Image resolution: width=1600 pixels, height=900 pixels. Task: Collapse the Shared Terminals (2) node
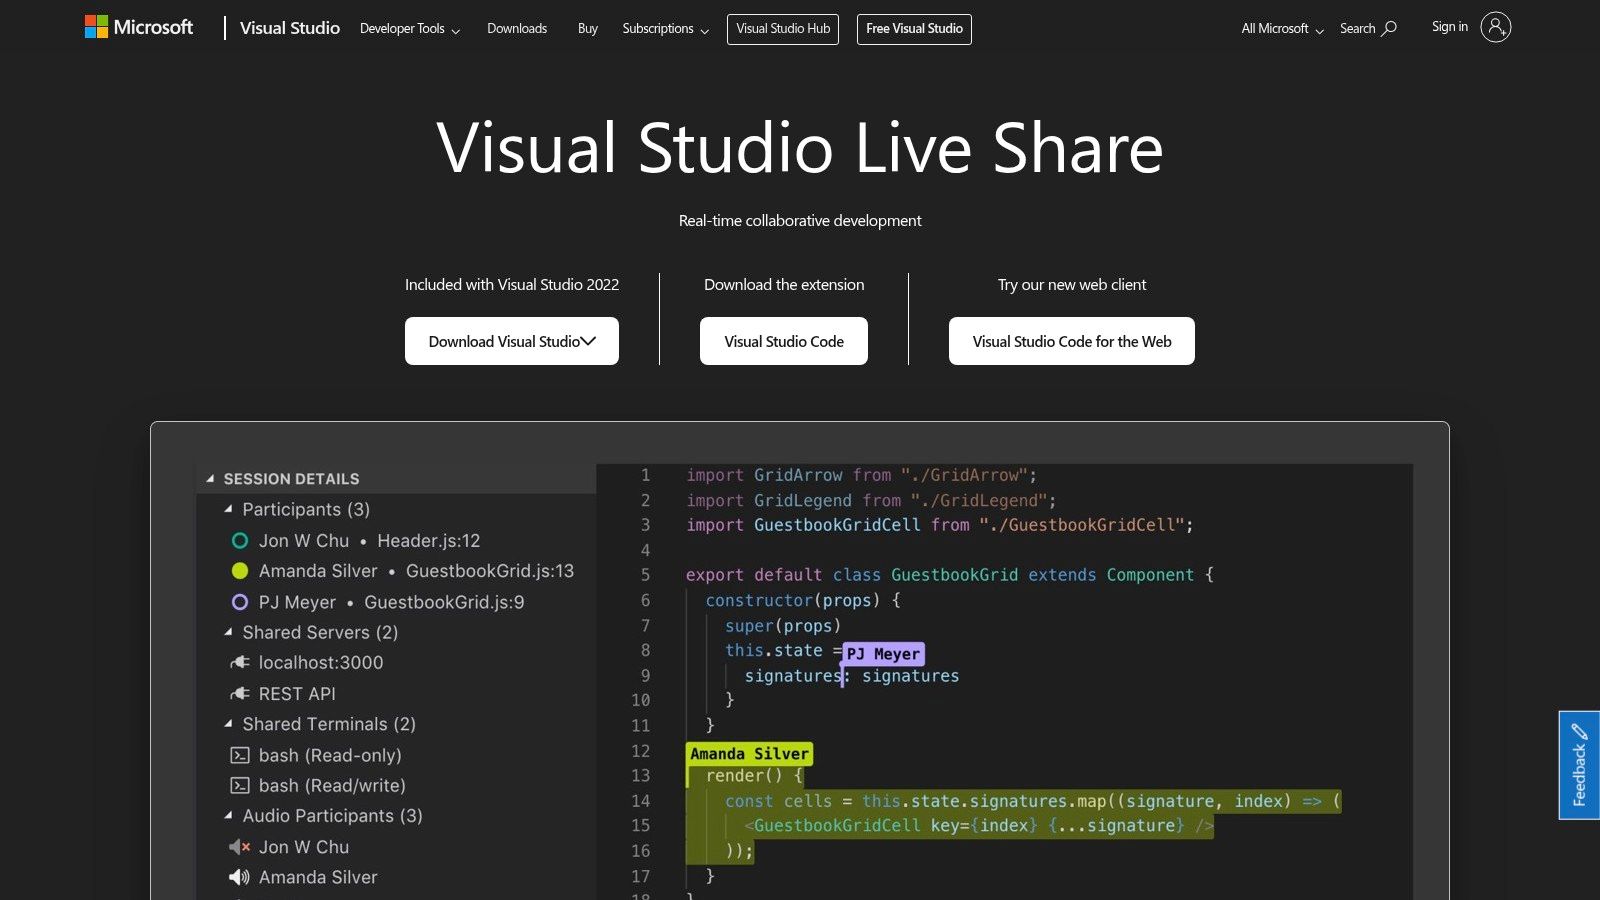click(x=228, y=724)
